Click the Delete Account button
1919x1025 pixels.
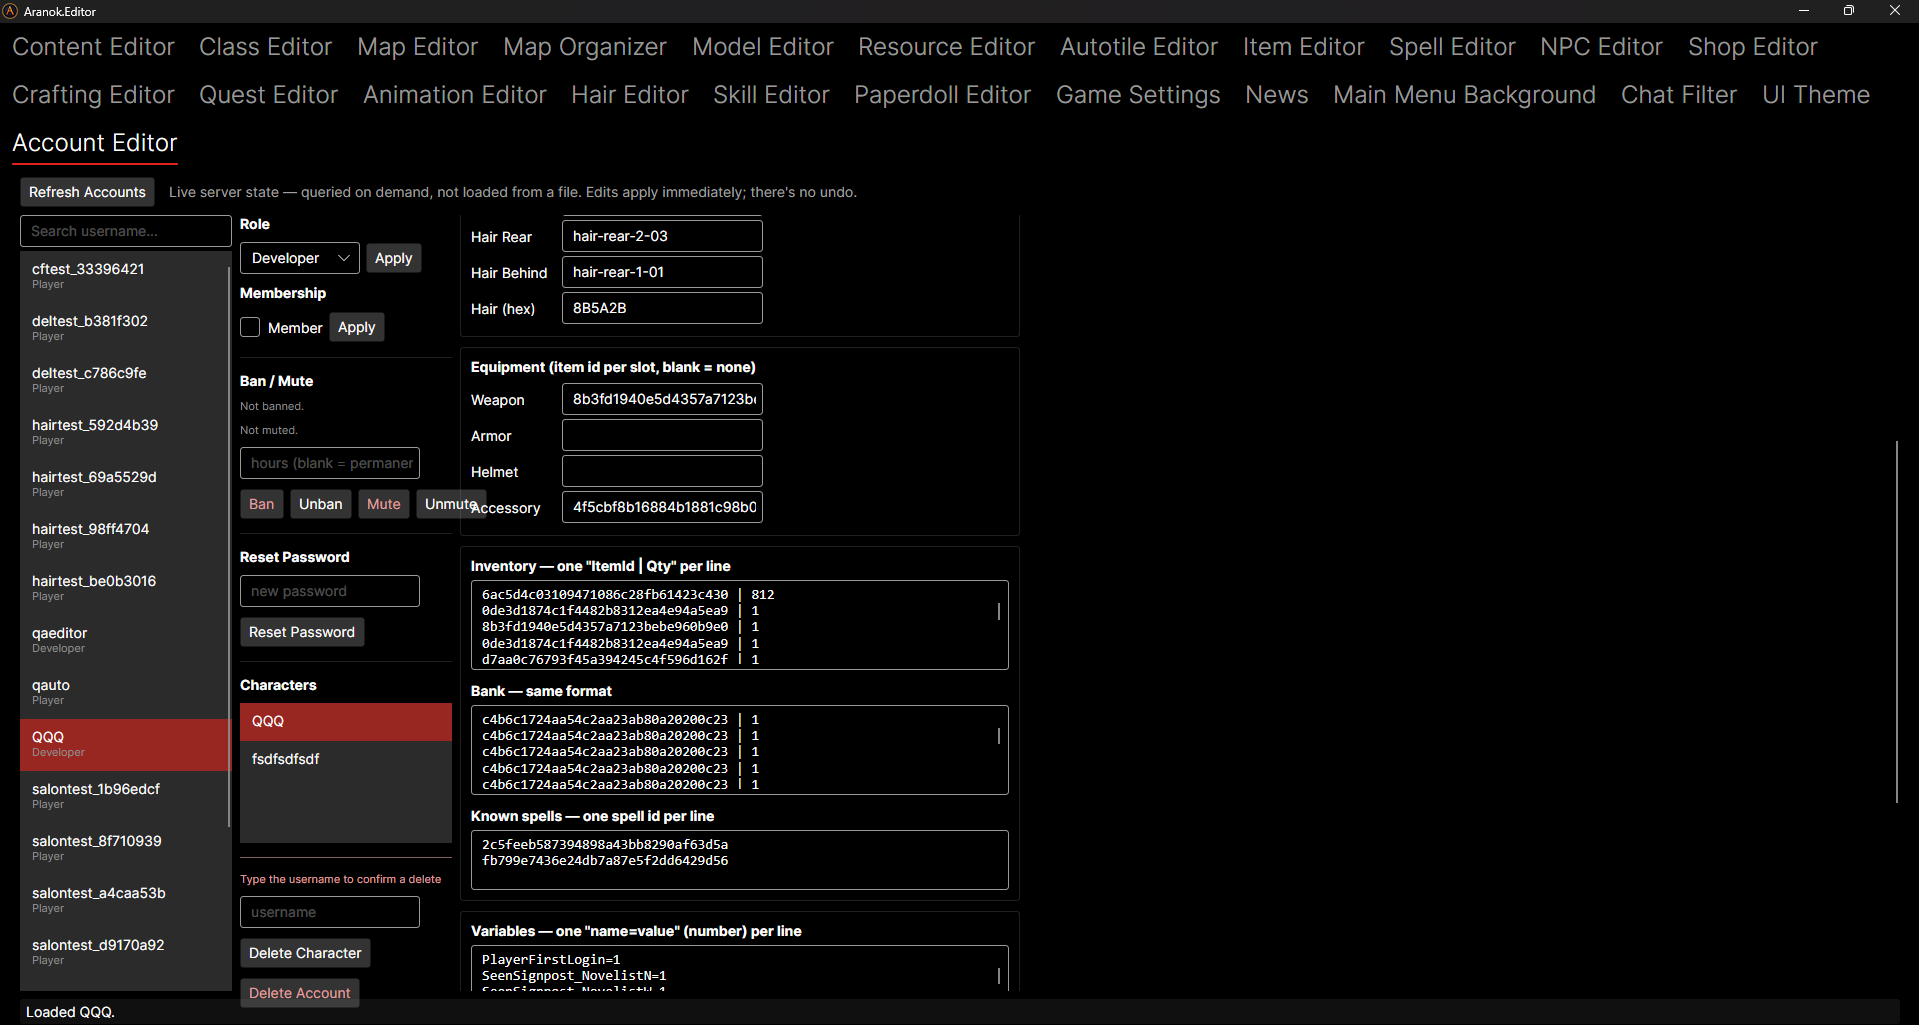coord(299,993)
